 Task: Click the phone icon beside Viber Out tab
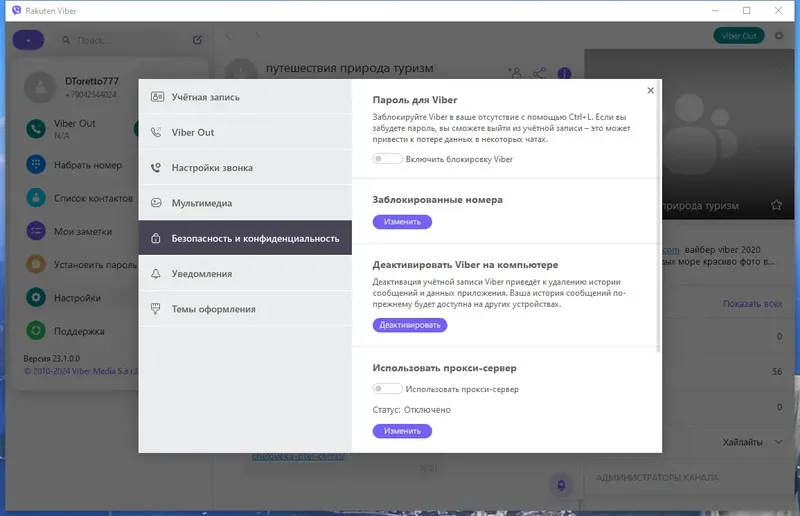tap(156, 132)
